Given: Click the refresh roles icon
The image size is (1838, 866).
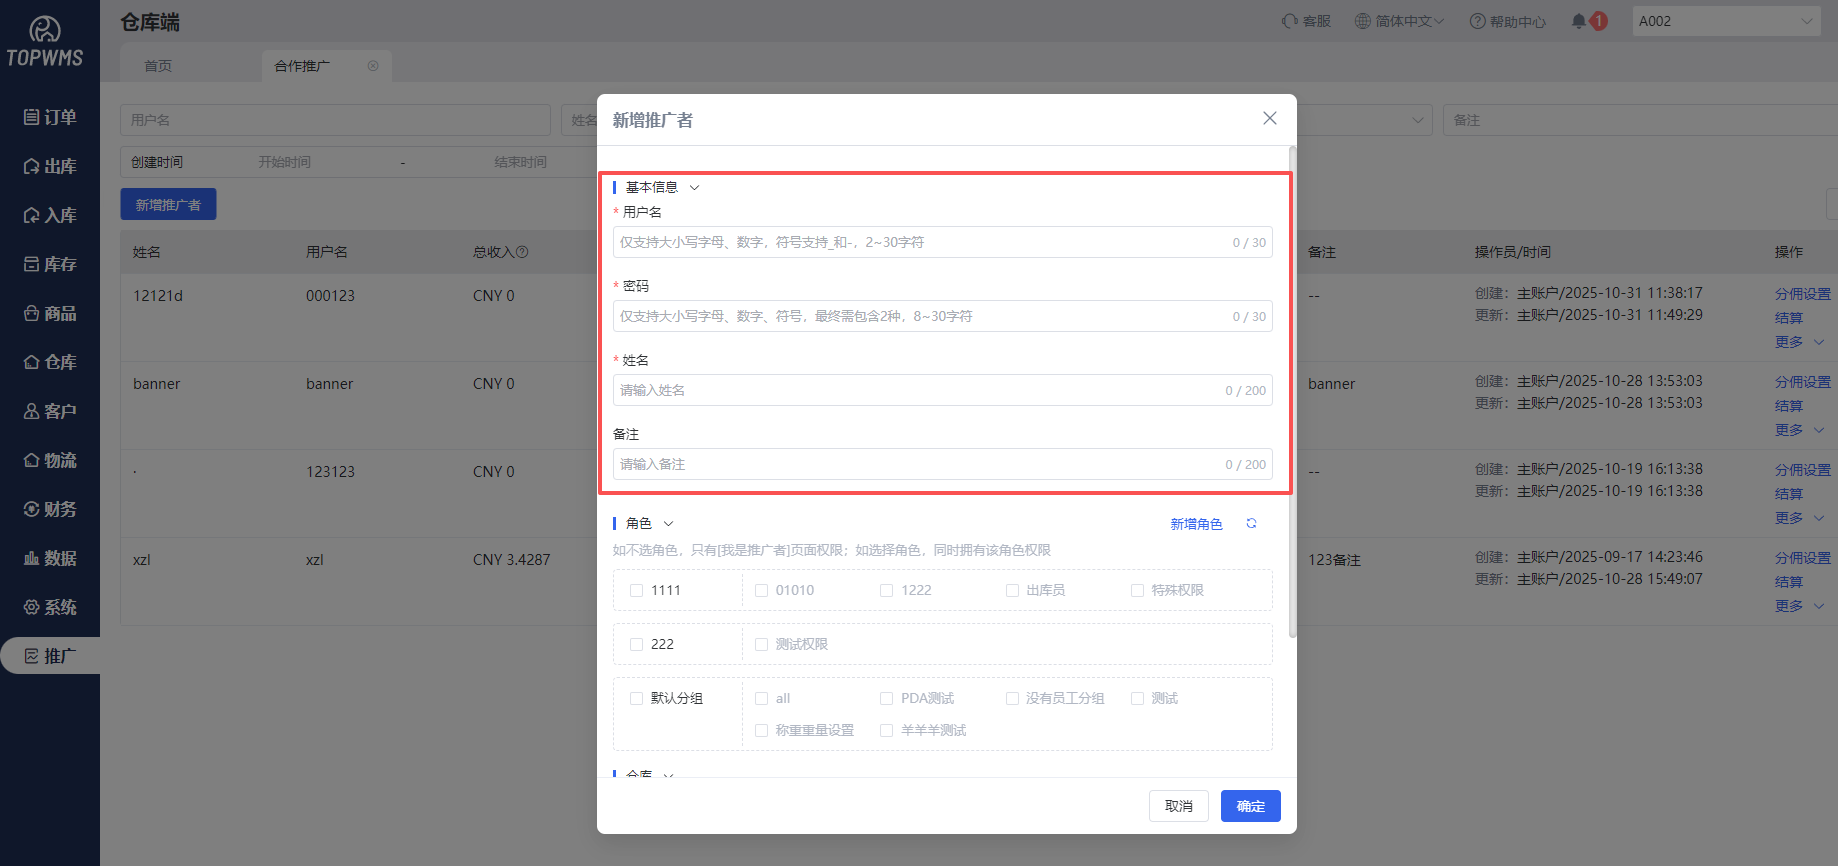Looking at the screenshot, I should (1251, 524).
